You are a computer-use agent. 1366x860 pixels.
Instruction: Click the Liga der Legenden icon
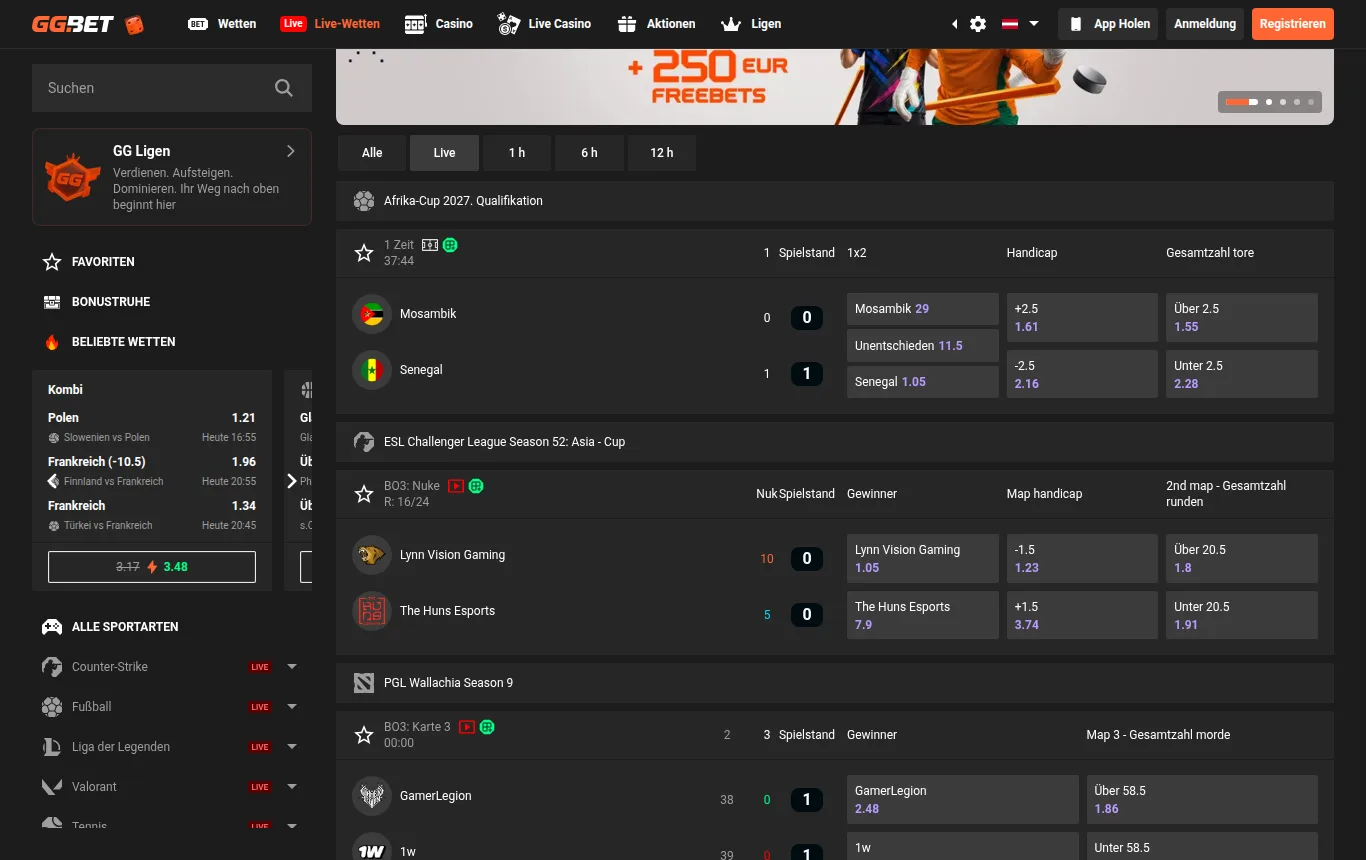point(52,747)
